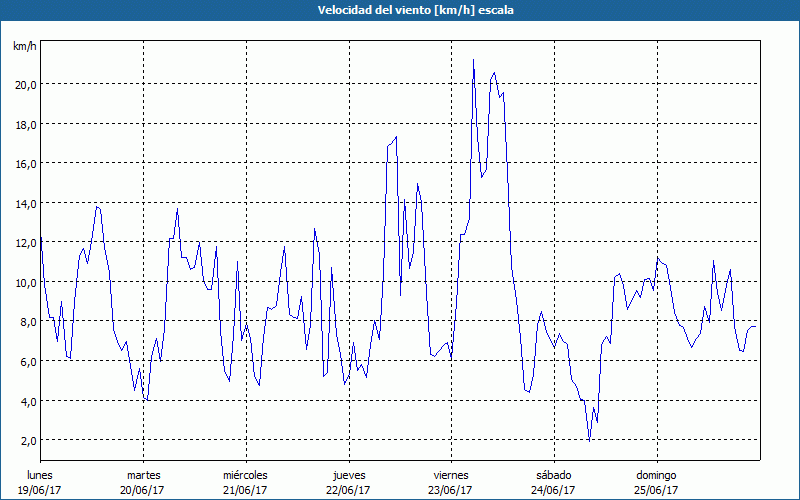Click the 14,0 y-axis value
800x500 pixels.
tap(25, 203)
